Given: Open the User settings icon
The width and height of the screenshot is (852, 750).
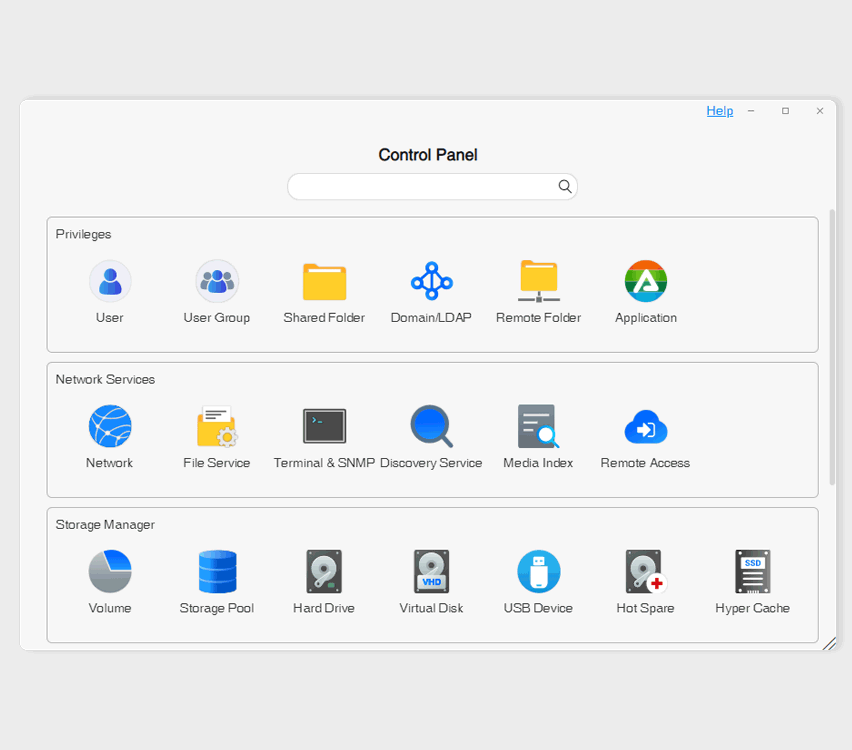Looking at the screenshot, I should [x=110, y=282].
